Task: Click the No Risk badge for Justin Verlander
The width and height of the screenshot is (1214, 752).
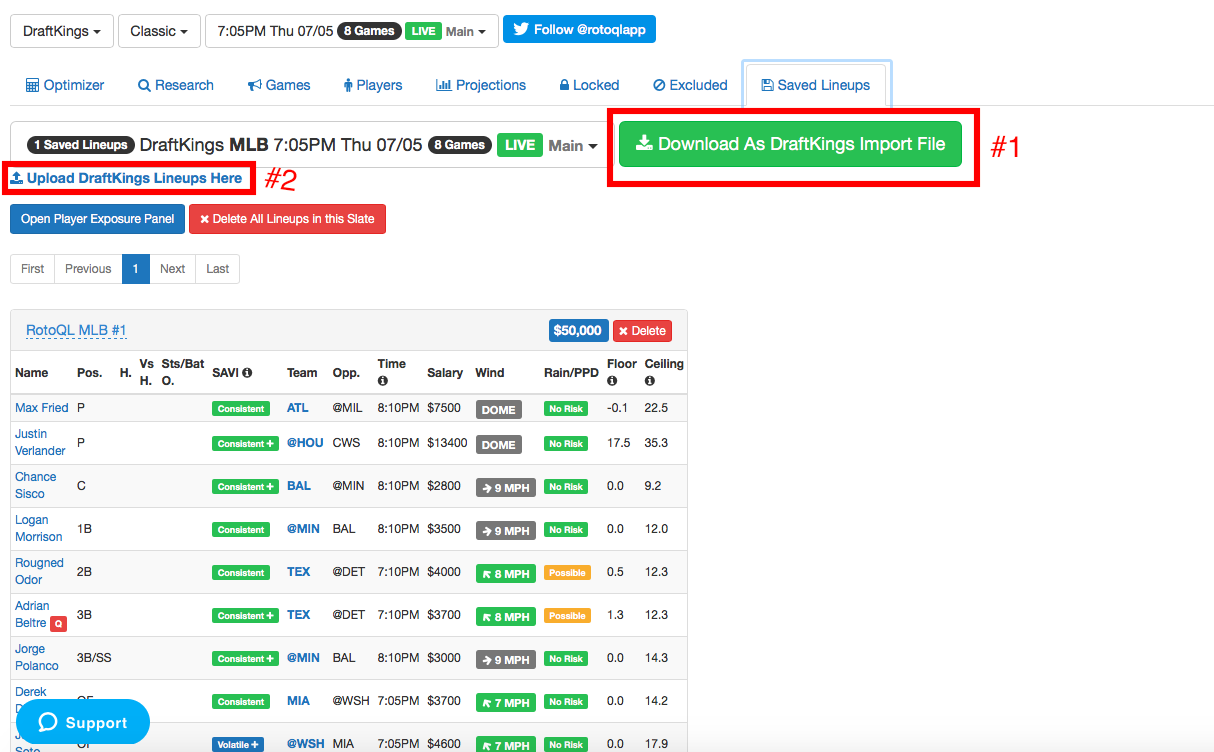Action: 566,444
